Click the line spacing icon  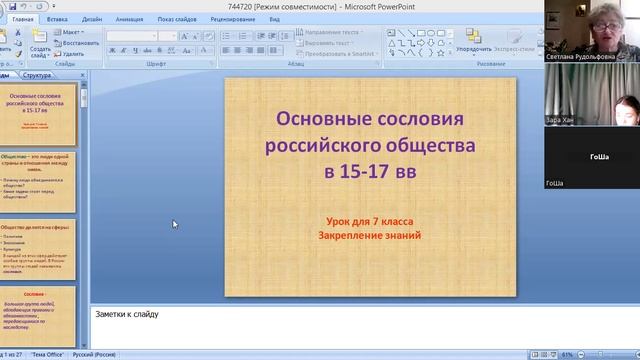click(x=285, y=36)
